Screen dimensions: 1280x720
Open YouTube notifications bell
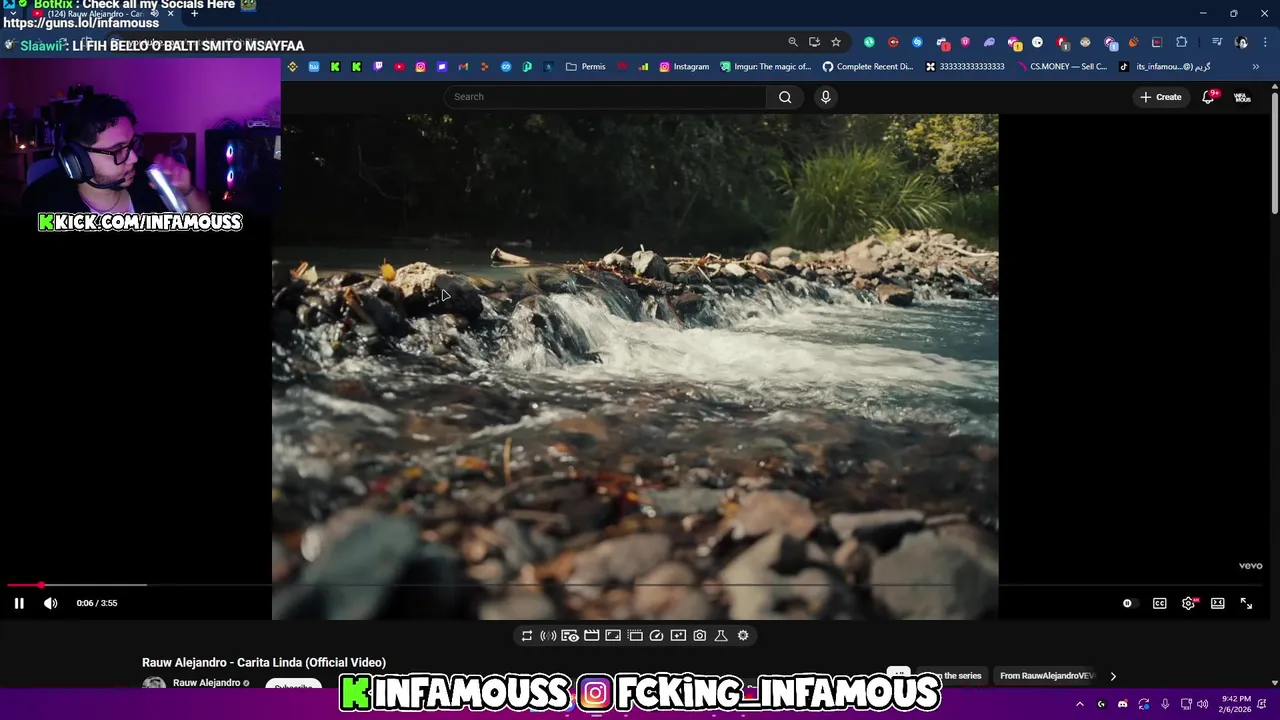click(1208, 97)
